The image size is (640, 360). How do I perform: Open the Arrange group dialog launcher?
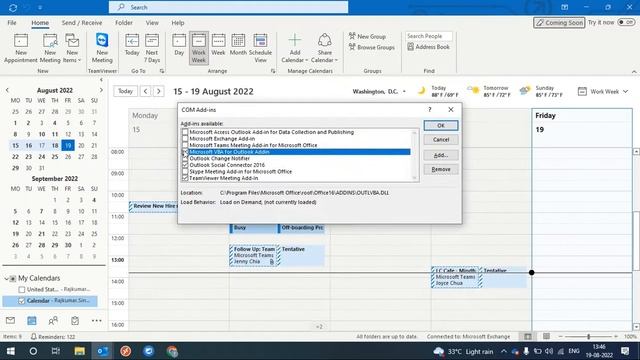tap(273, 71)
